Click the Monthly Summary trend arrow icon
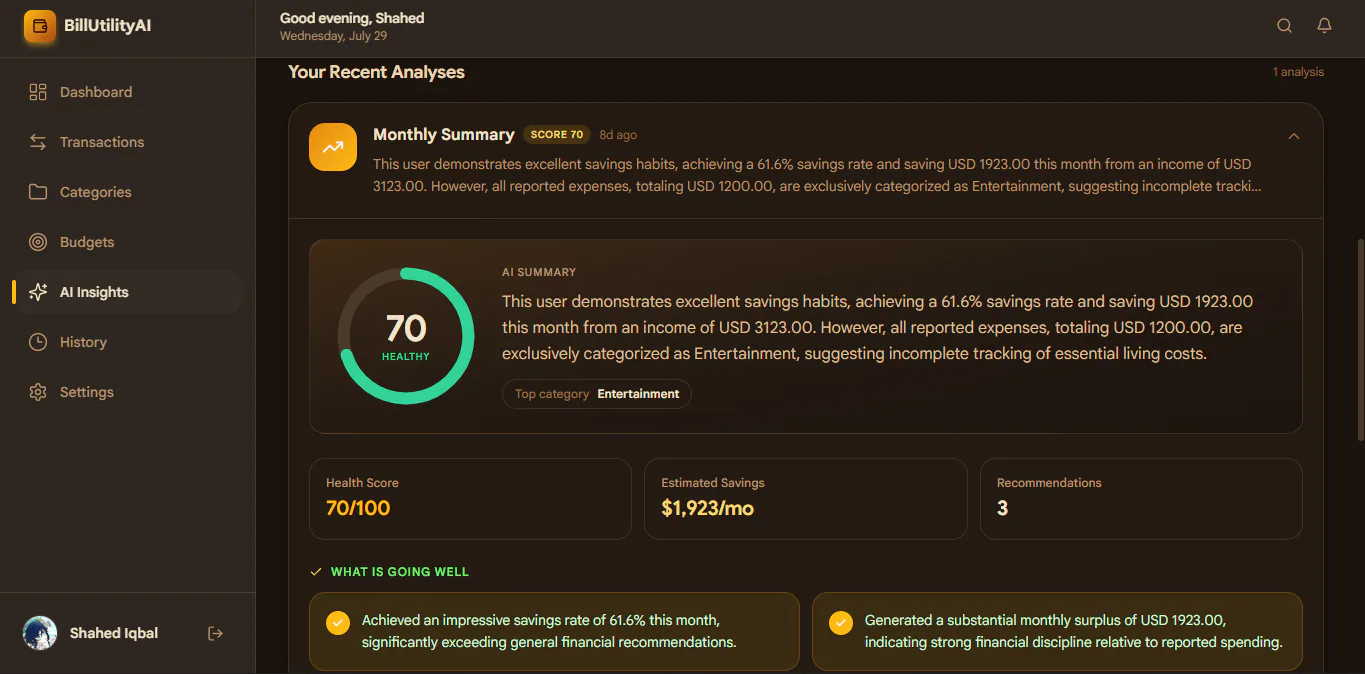Viewport: 1365px width, 674px height. [333, 147]
